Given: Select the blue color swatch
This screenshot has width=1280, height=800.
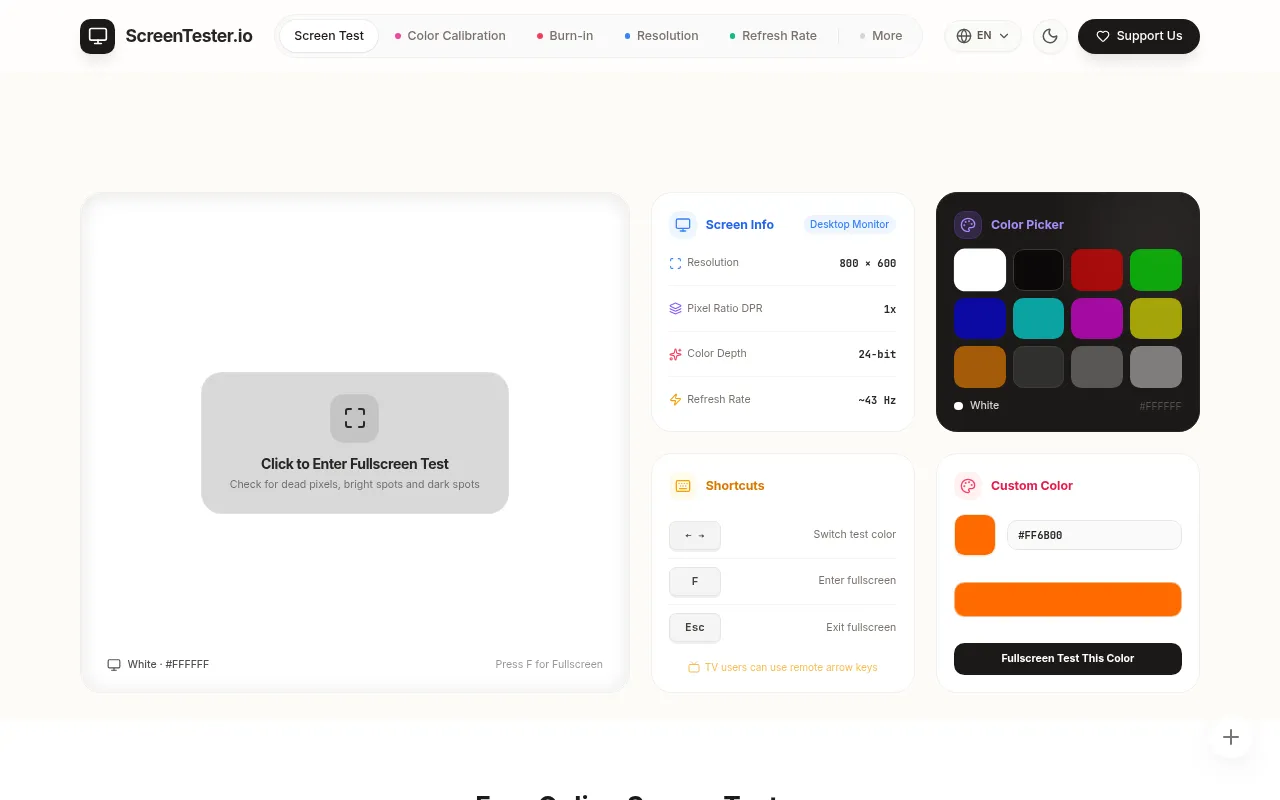Looking at the screenshot, I should coord(980,319).
